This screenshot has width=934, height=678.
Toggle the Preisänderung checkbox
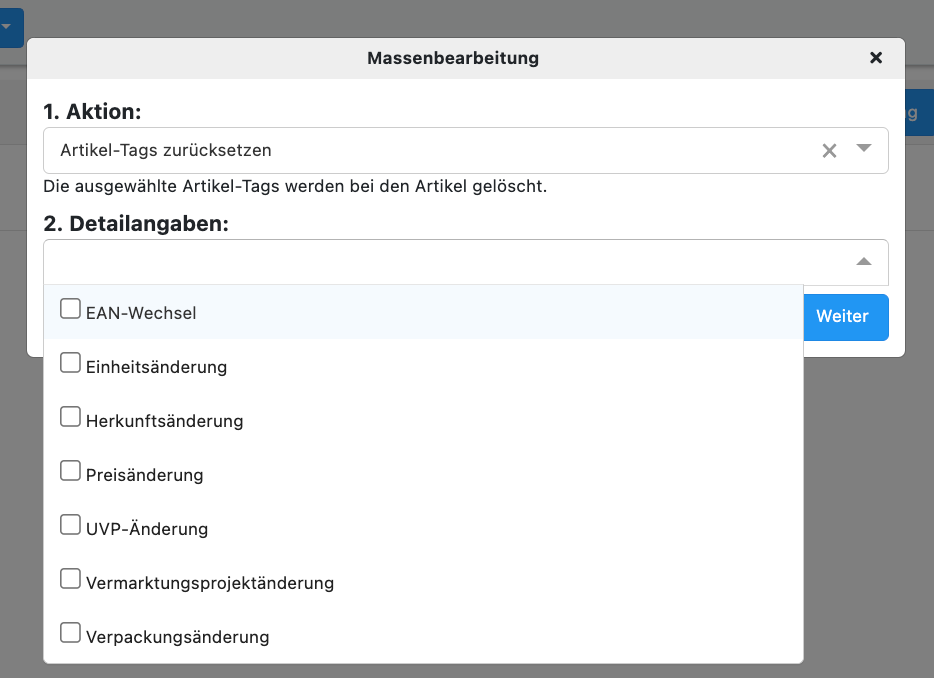click(x=70, y=472)
